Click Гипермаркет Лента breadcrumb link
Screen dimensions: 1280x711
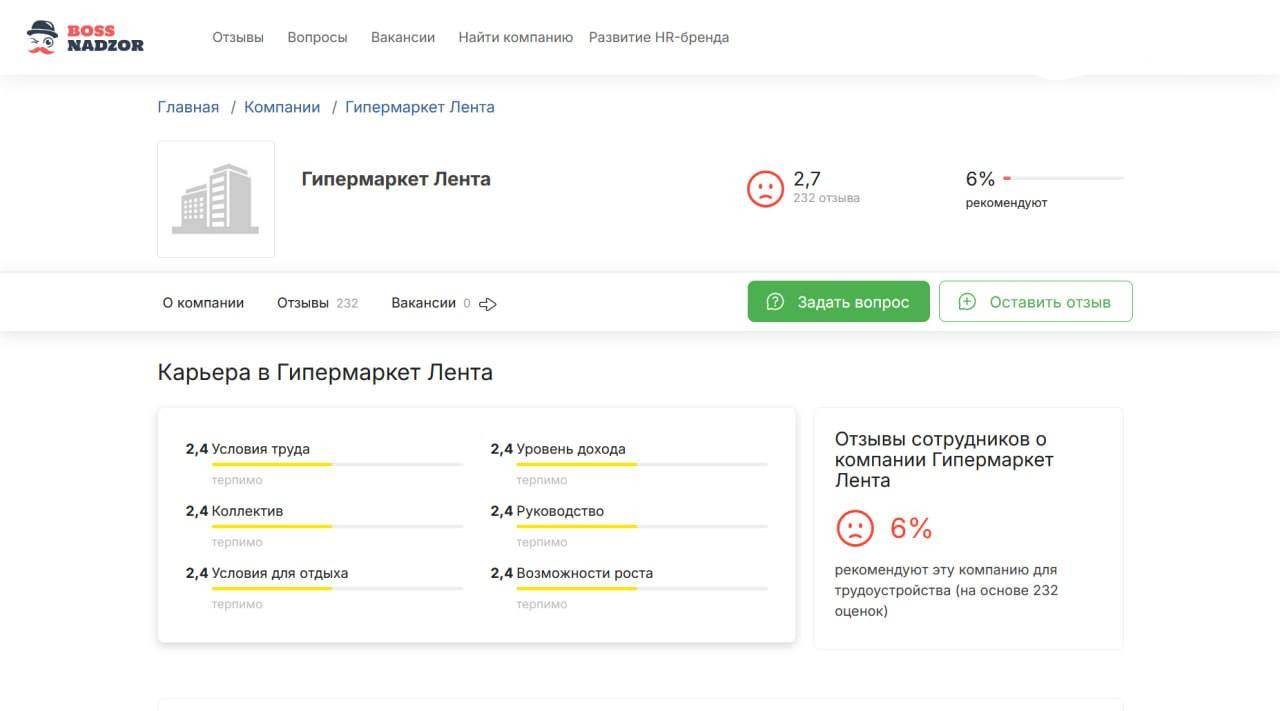click(420, 107)
